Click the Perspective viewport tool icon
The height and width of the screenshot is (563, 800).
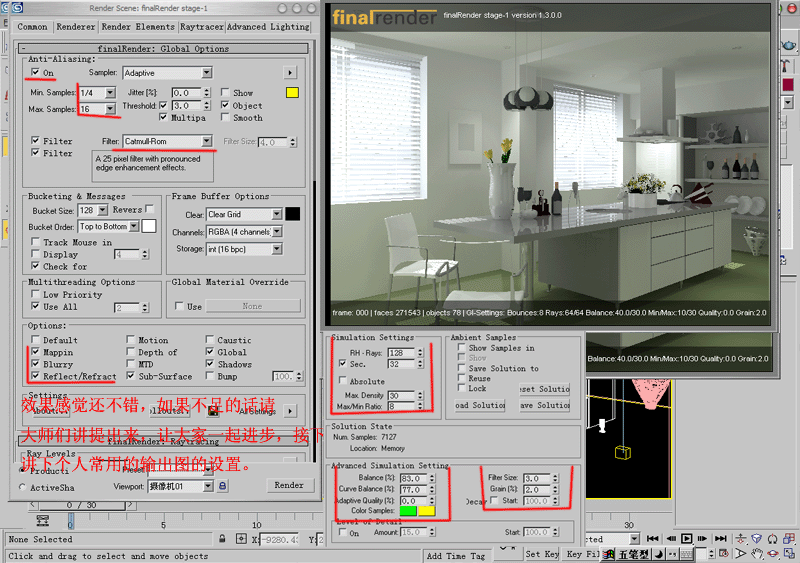(757, 538)
